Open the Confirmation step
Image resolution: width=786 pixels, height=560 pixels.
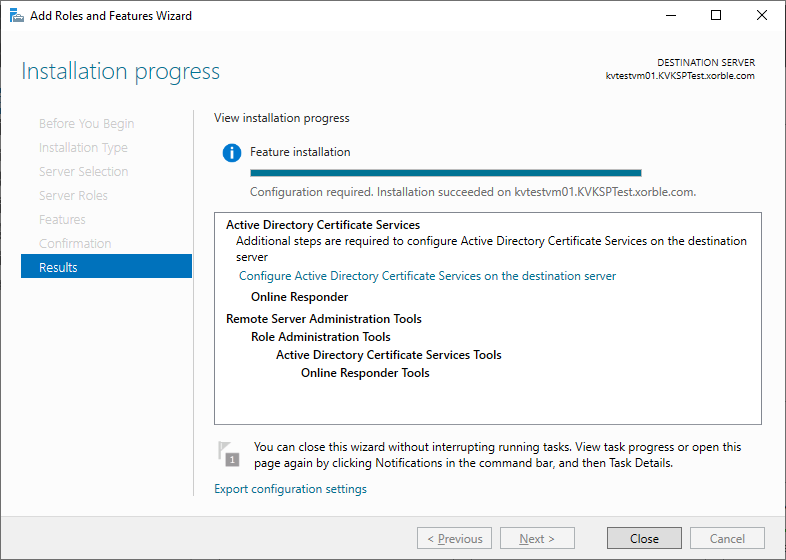click(75, 244)
